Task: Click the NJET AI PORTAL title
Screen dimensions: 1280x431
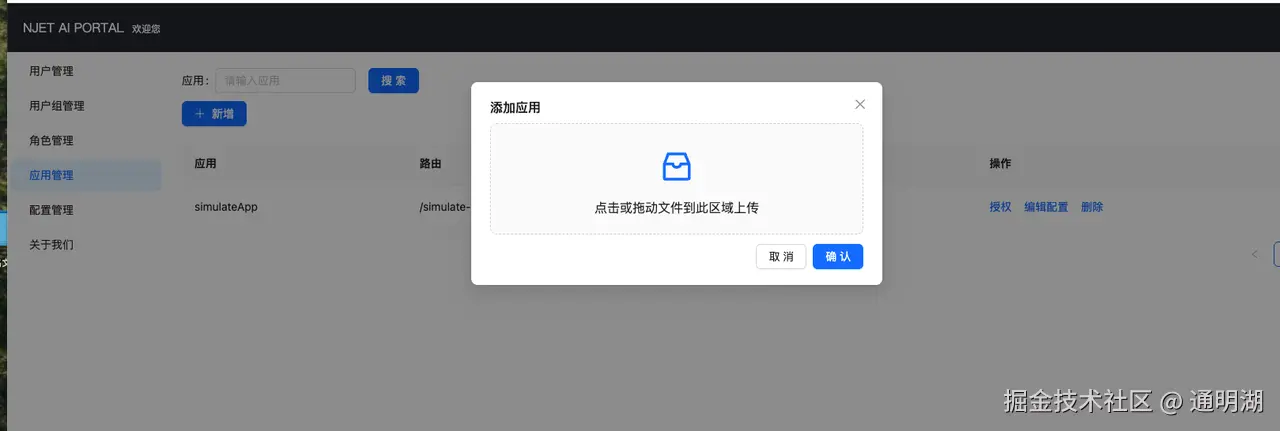Action: [73, 28]
